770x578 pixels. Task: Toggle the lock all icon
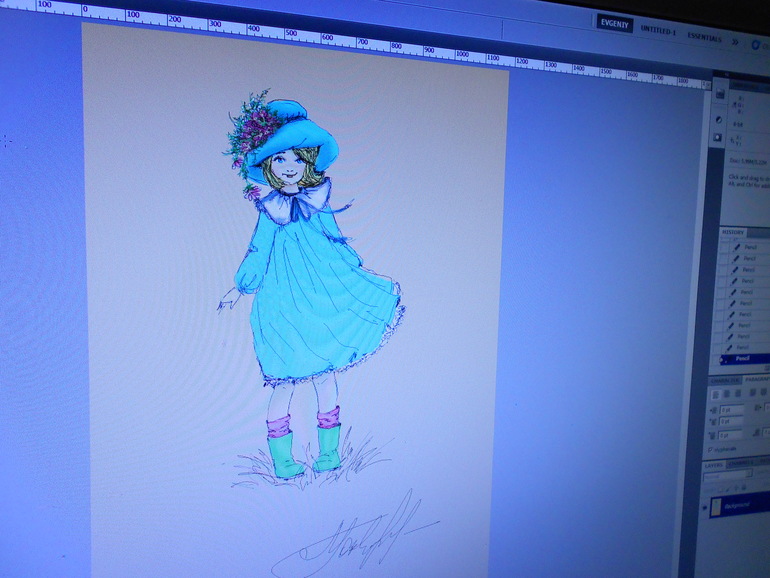(744, 488)
